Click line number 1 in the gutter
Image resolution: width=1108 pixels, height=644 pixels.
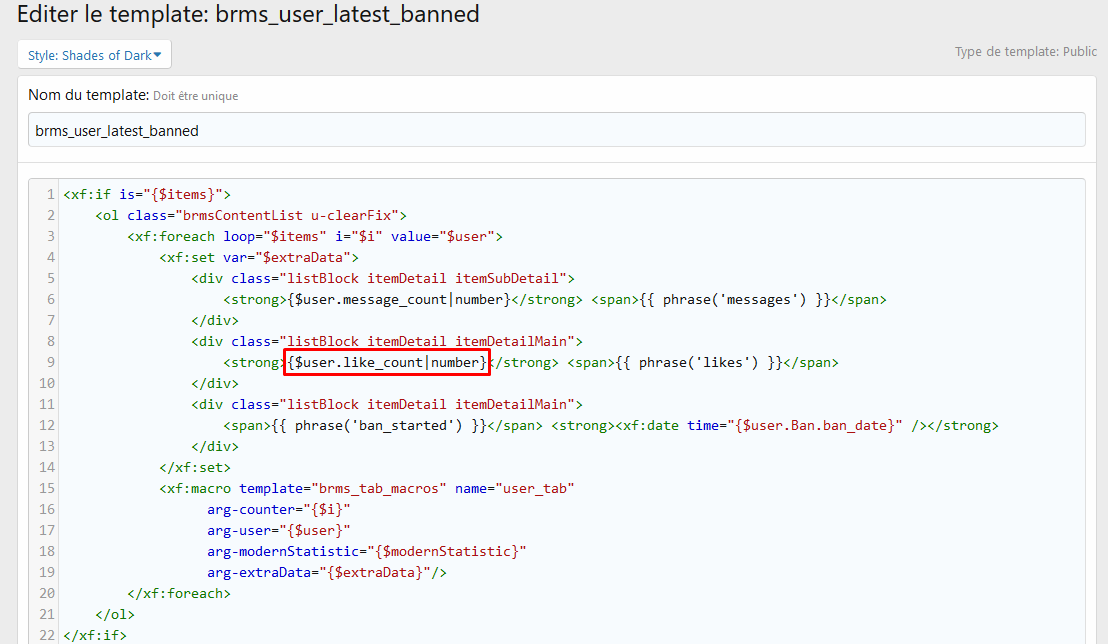coord(50,194)
